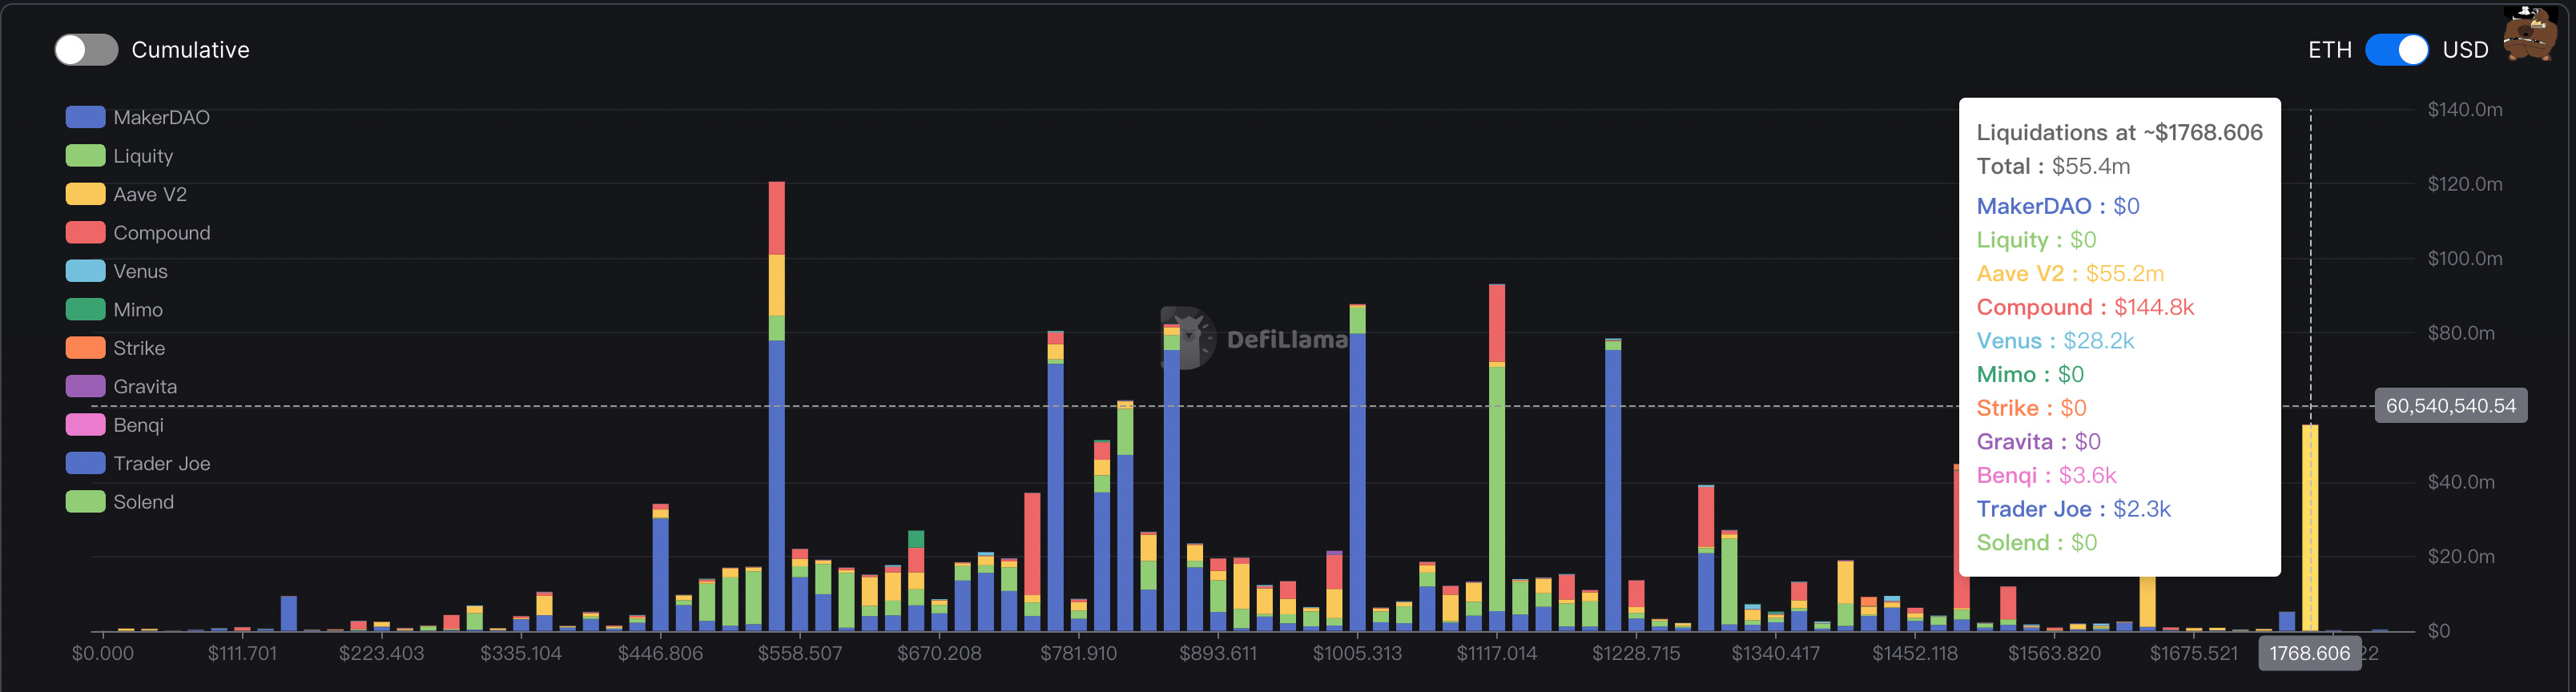Toggle the Trader Joe legend entry
This screenshot has height=692, width=2576.
pos(138,463)
